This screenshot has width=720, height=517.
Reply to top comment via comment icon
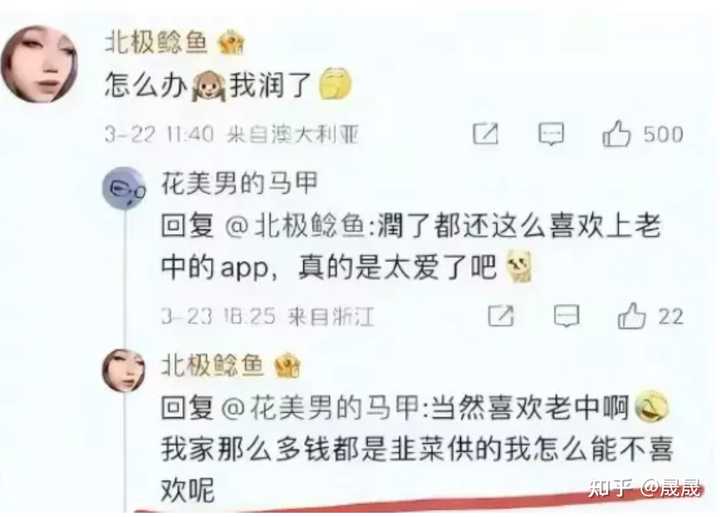(551, 134)
